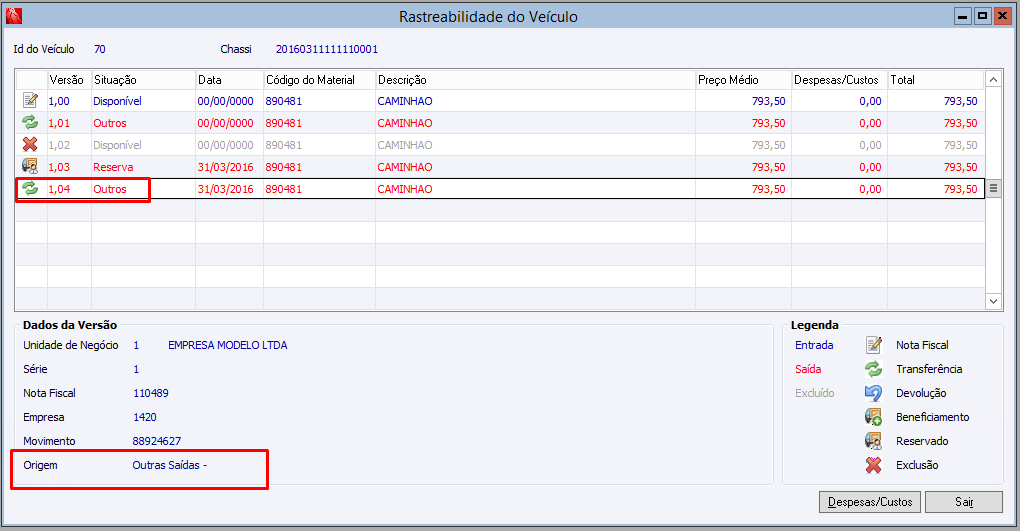Click the Beneficiamento legend icon
This screenshot has width=1020, height=531.
873,417
